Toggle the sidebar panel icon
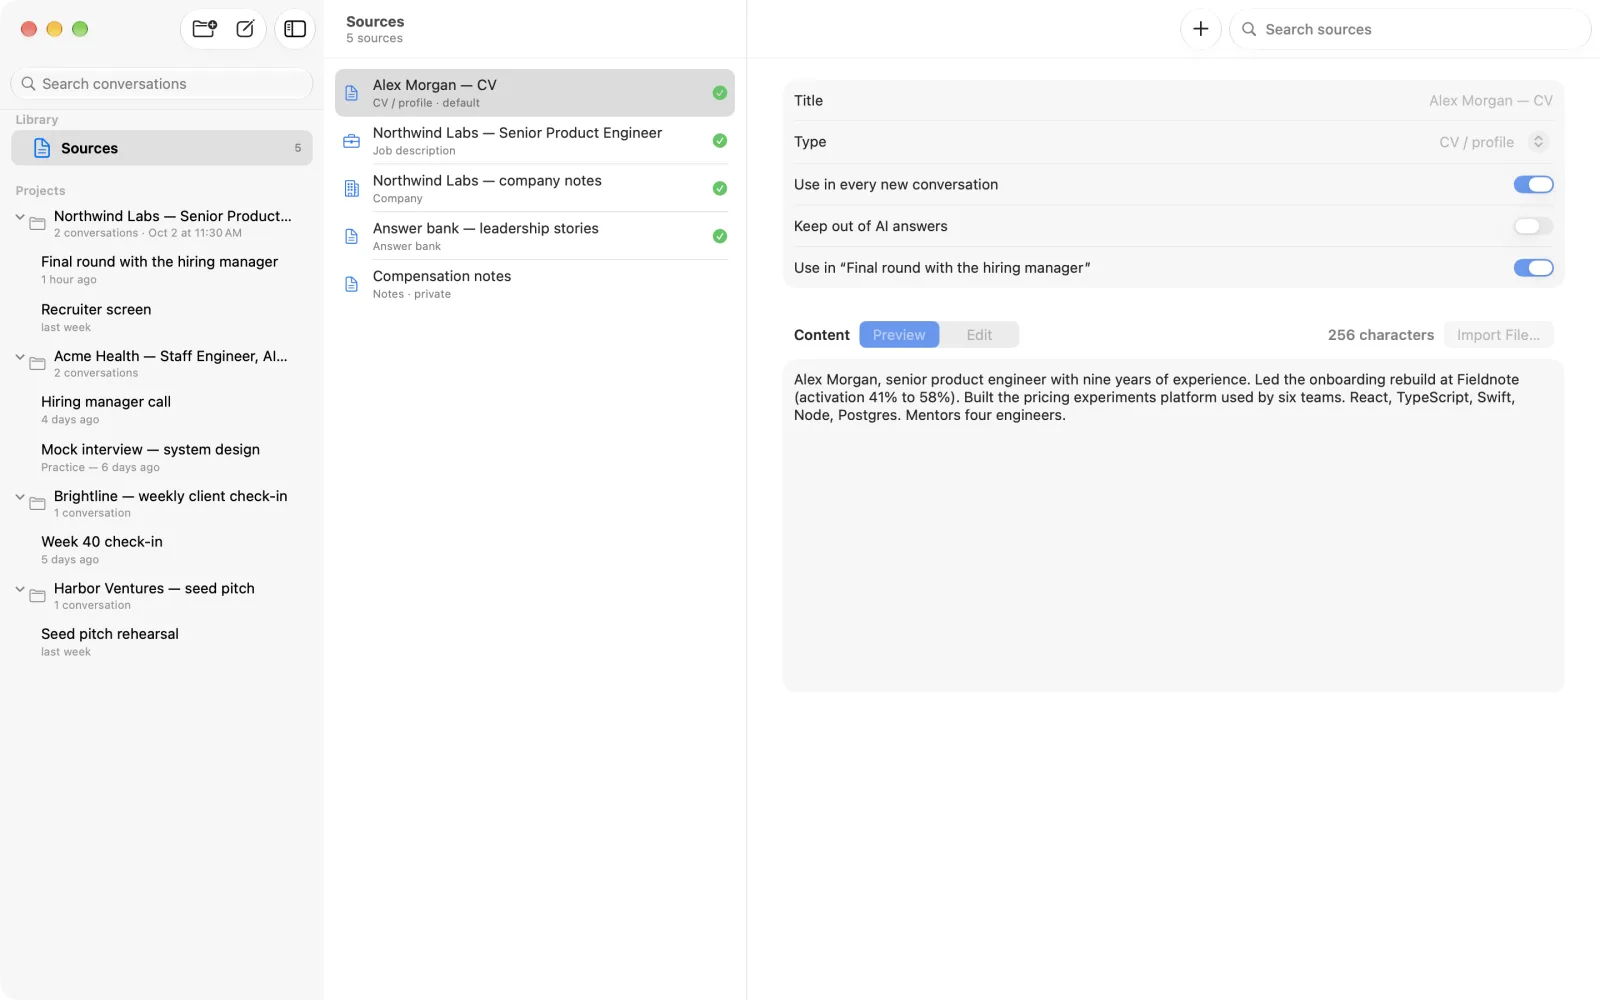Screen dimensions: 1600x1000 [x=295, y=29]
